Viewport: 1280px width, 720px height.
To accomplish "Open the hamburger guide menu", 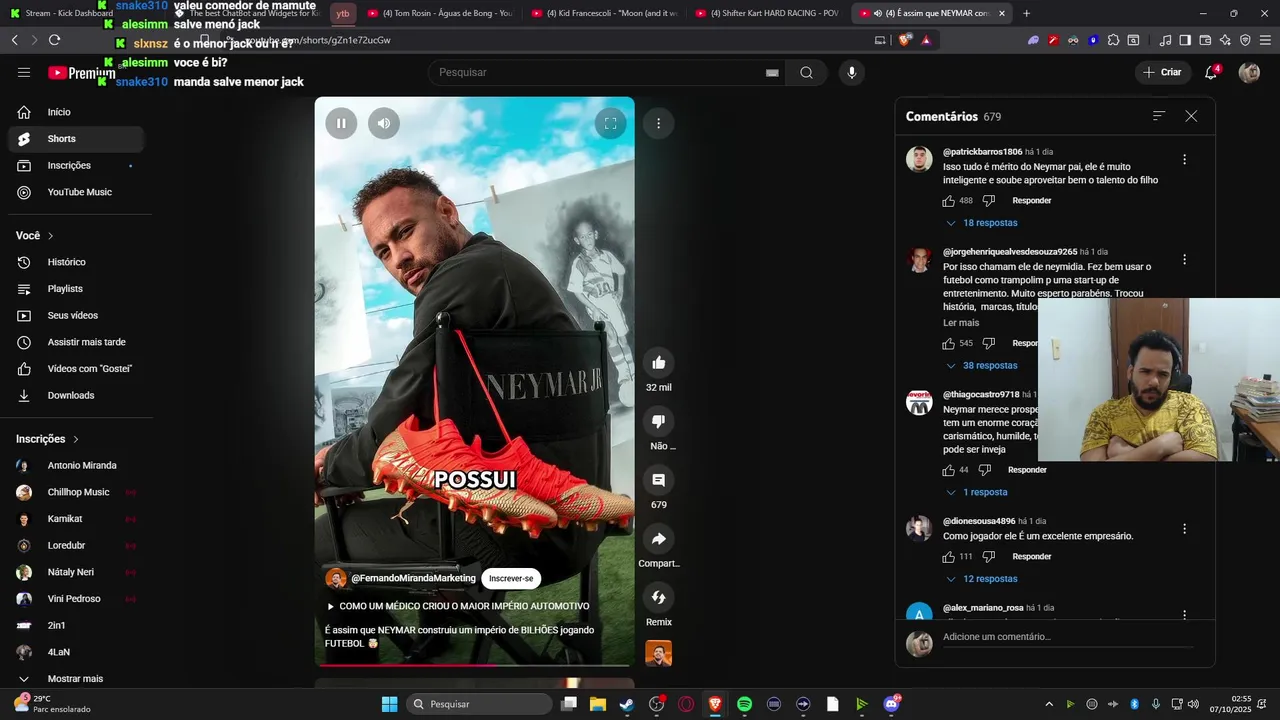I will (x=24, y=72).
